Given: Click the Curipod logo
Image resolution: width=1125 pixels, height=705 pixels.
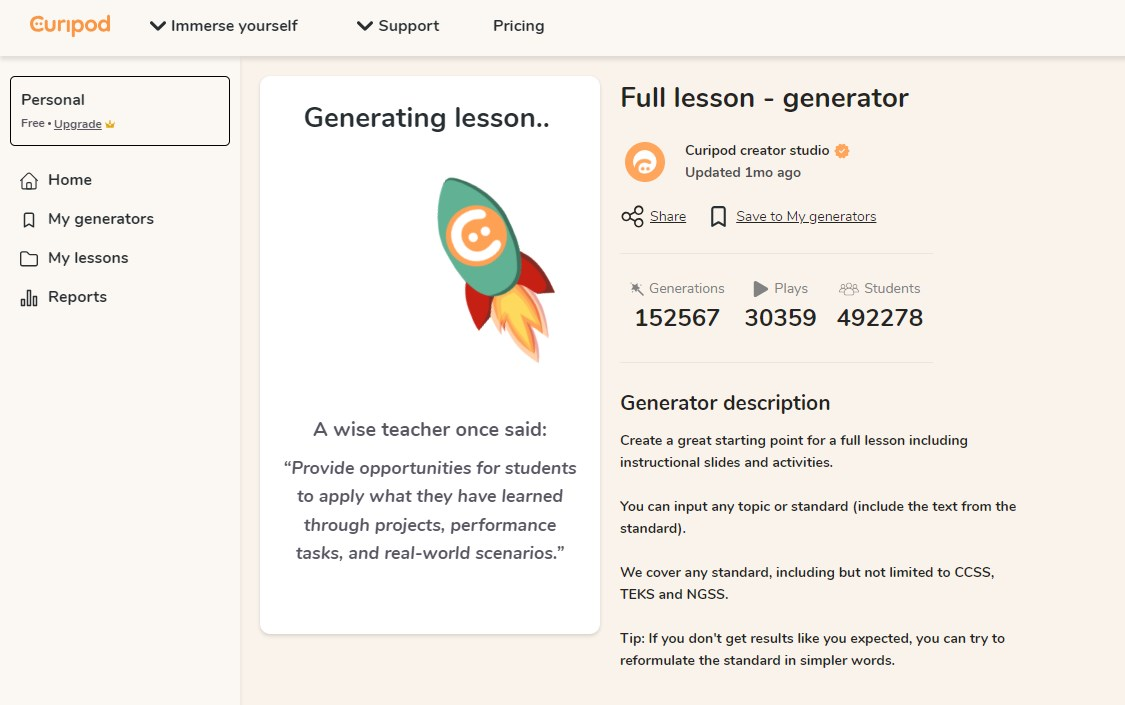Looking at the screenshot, I should pos(70,25).
